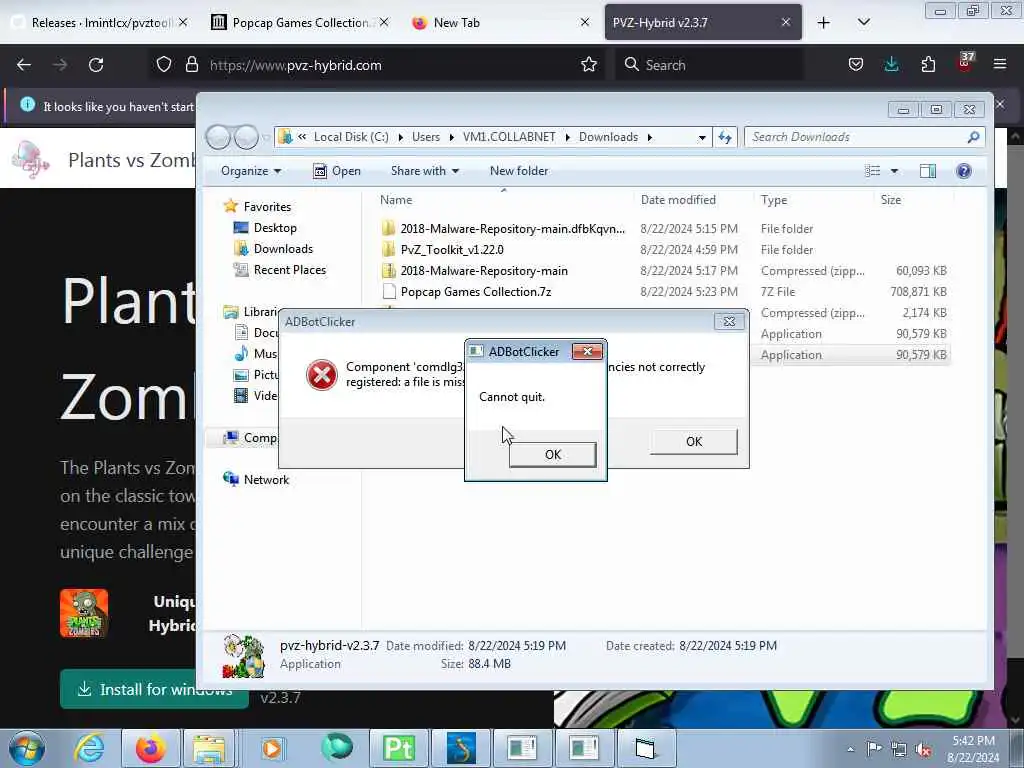Expand the view options dropdown arrow
Viewport: 1024px width, 768px height.
tap(895, 171)
